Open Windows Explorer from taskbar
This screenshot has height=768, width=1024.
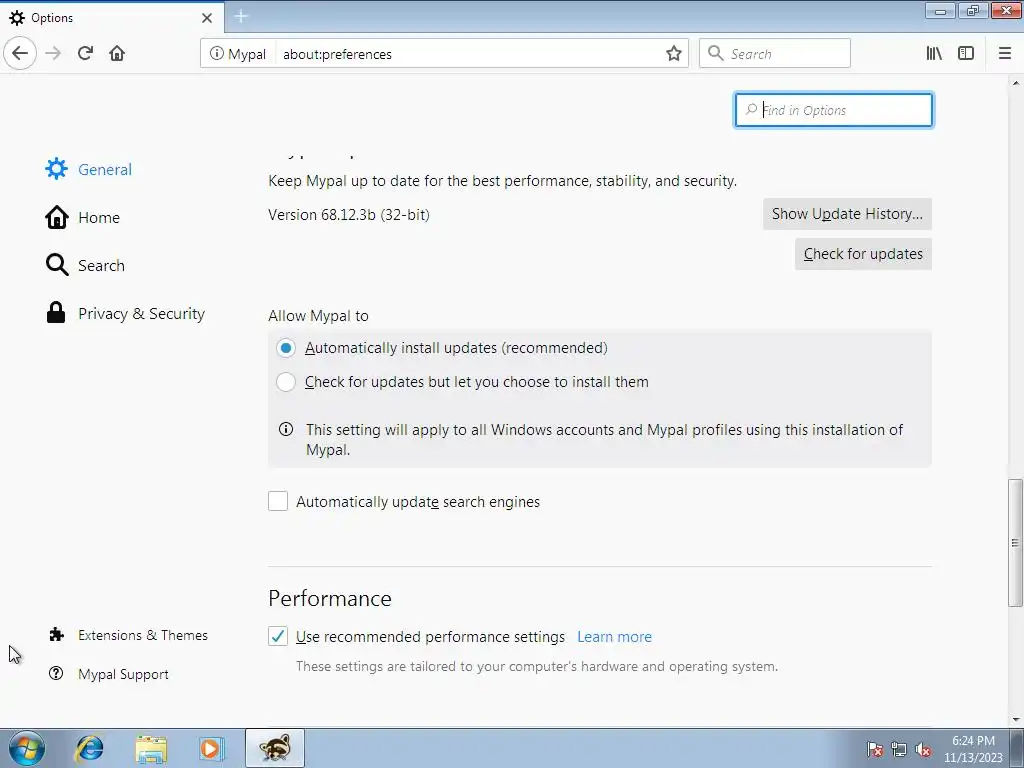click(152, 748)
